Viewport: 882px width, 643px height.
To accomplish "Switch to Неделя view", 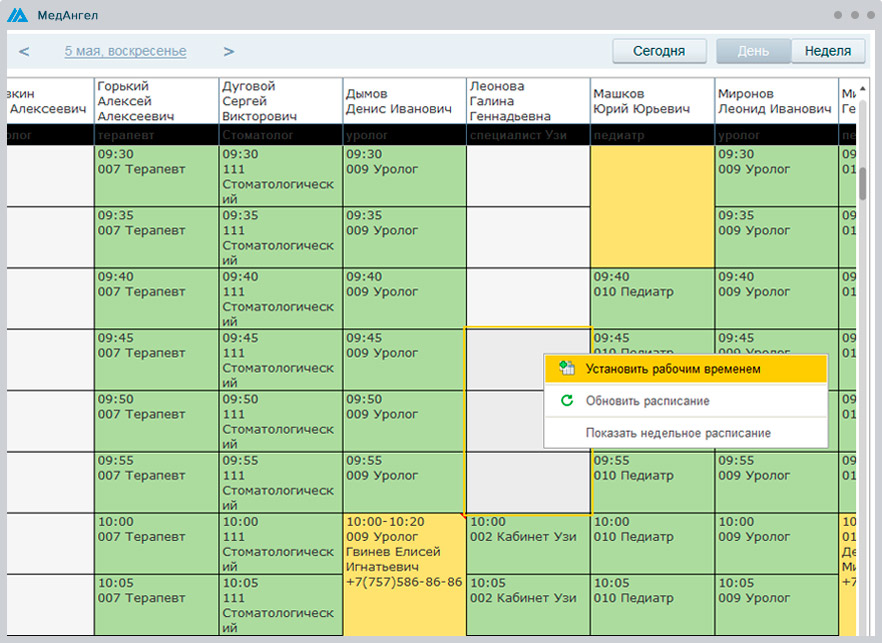I will [x=827, y=52].
